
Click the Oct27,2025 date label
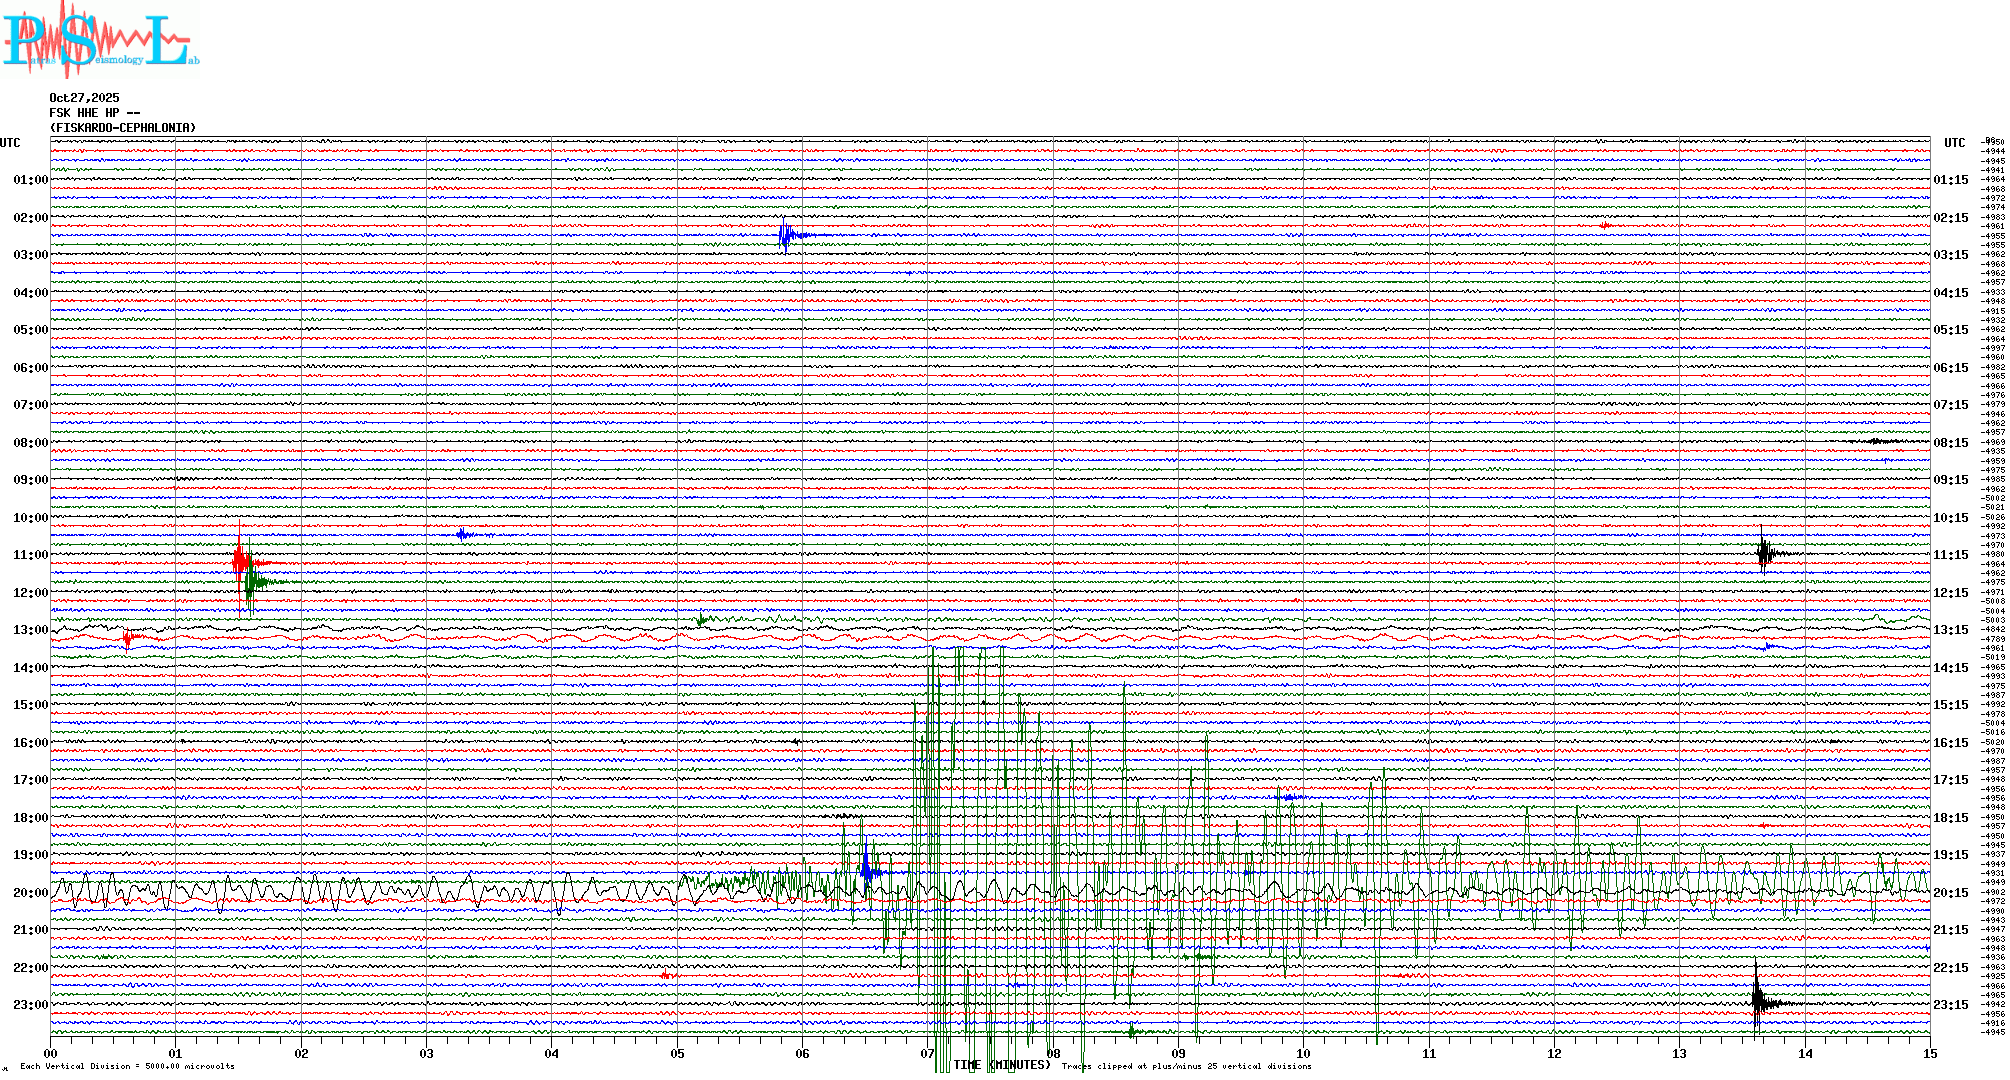pyautogui.click(x=84, y=98)
